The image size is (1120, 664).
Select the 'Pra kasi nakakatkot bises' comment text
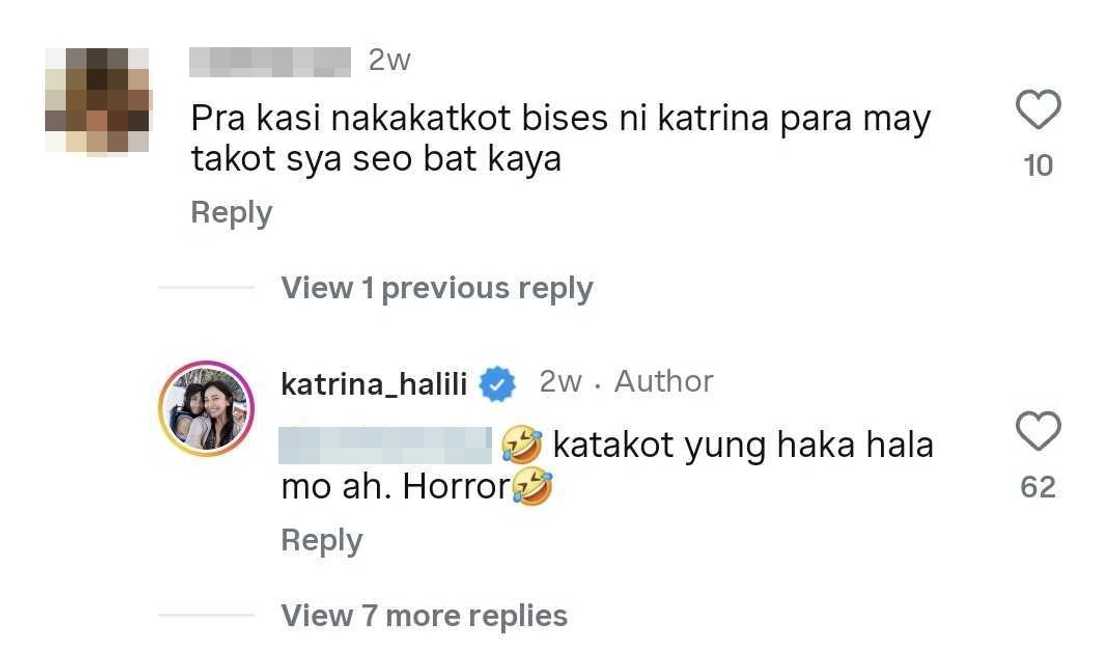(561, 139)
